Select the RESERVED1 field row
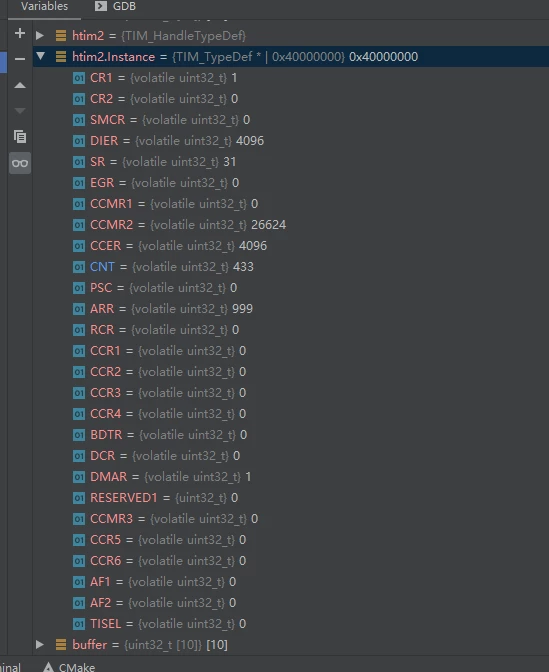Image resolution: width=549 pixels, height=672 pixels. coord(291,498)
